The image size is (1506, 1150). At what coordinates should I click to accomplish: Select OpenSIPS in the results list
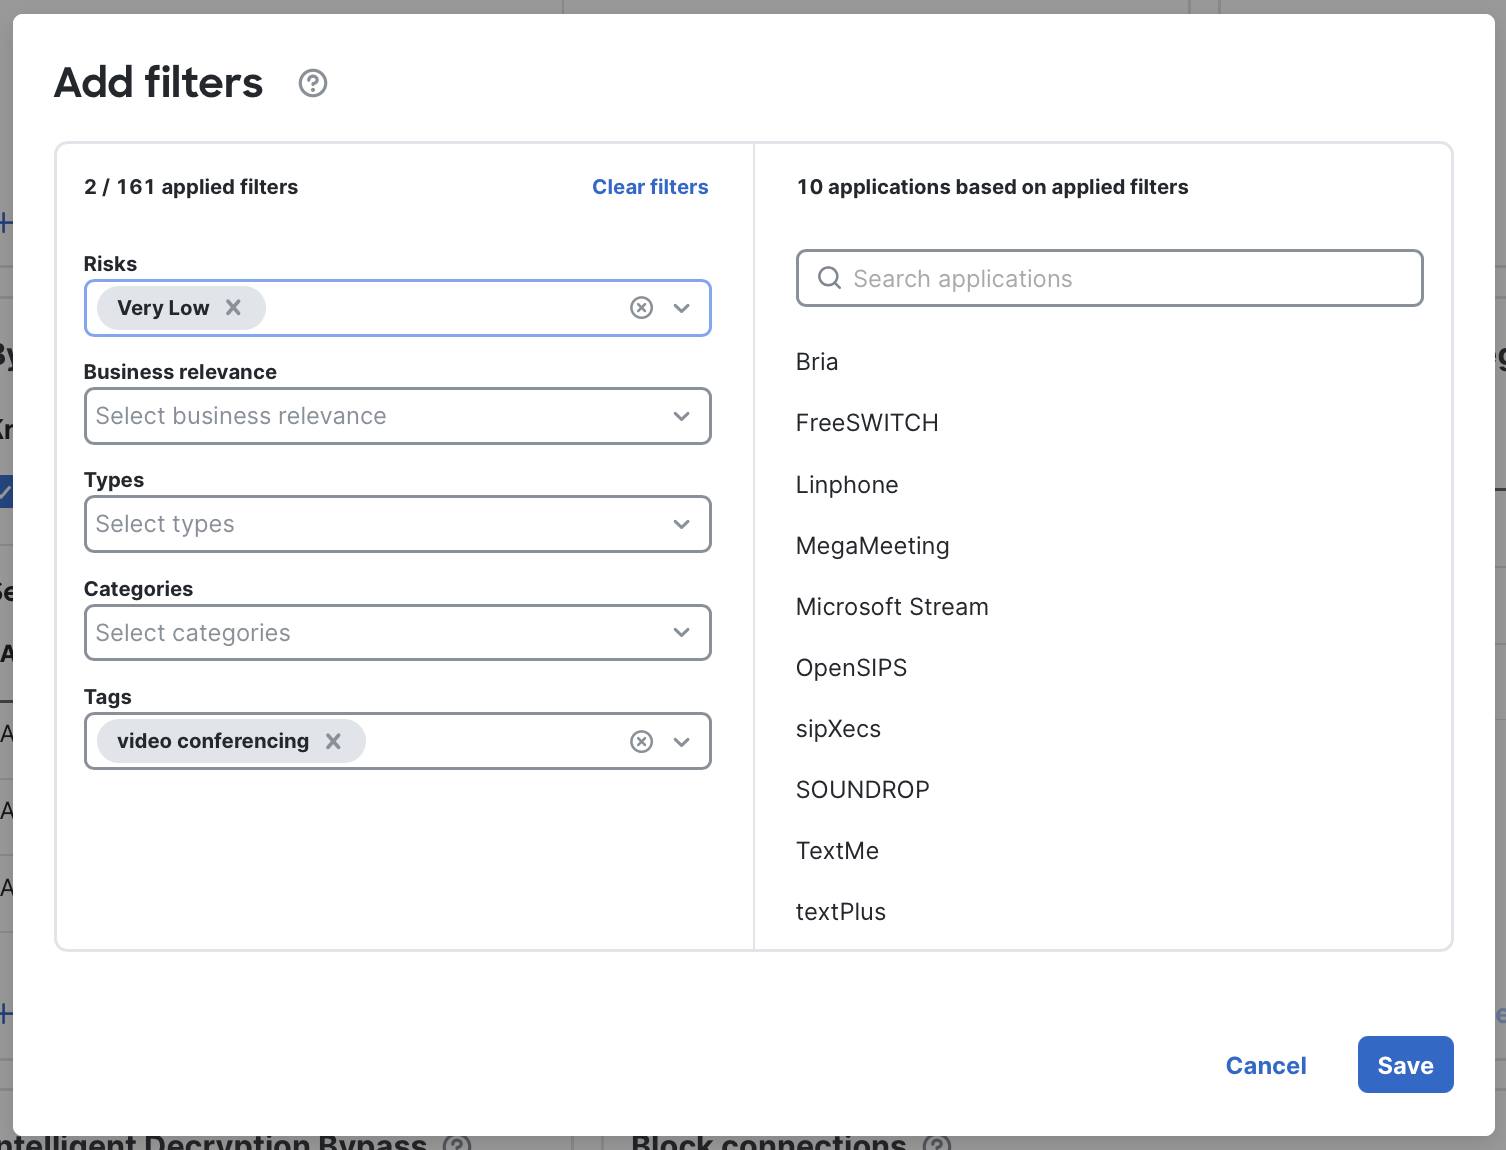tap(851, 667)
